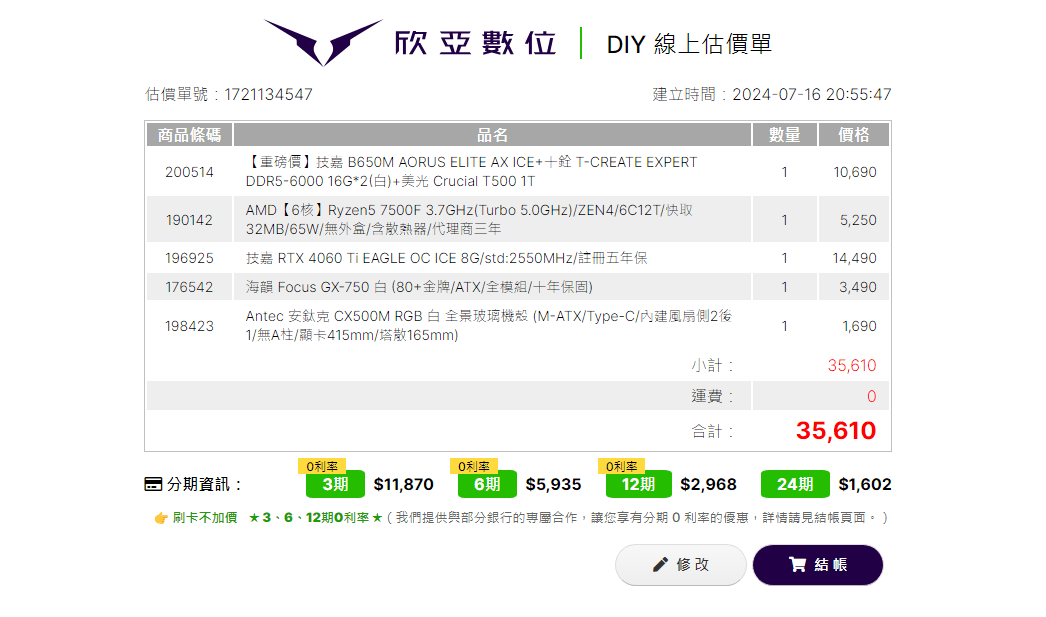This screenshot has width=1046, height=617.
Task: Click the 估價單號 1721134547 text
Action: 229,95
